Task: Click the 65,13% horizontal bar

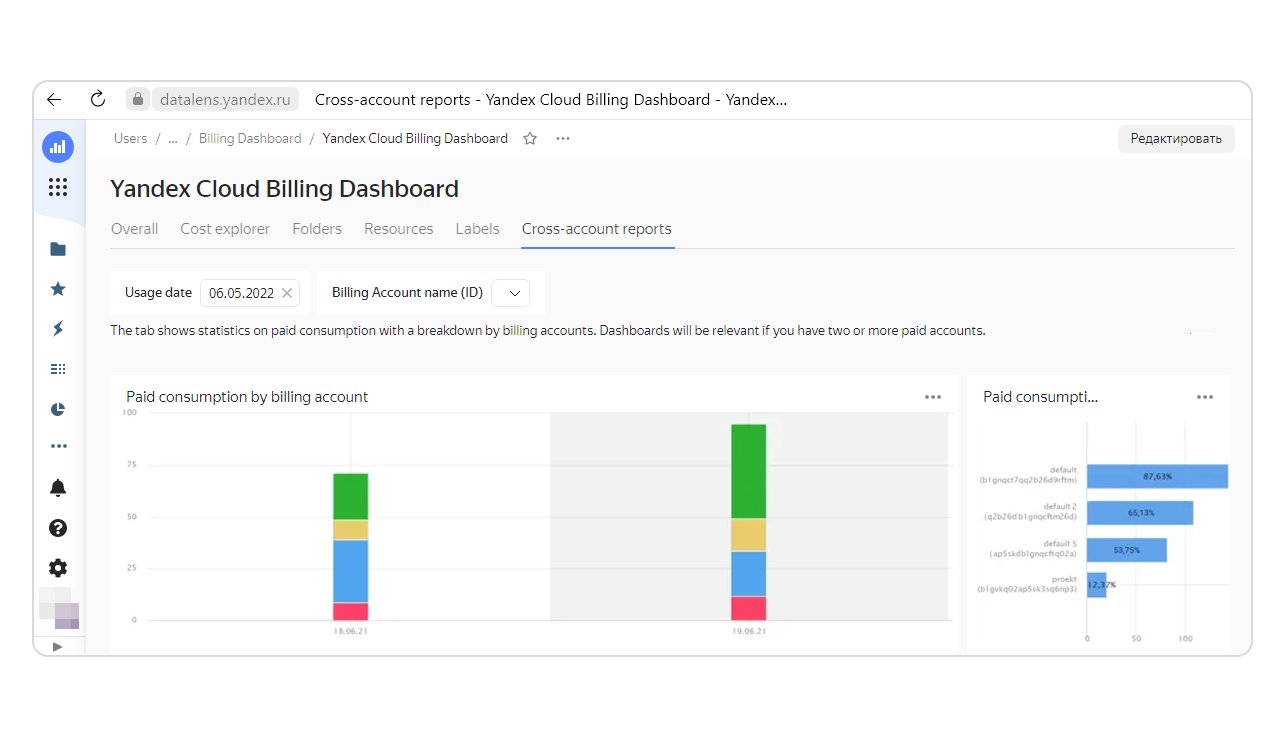Action: (x=1140, y=513)
